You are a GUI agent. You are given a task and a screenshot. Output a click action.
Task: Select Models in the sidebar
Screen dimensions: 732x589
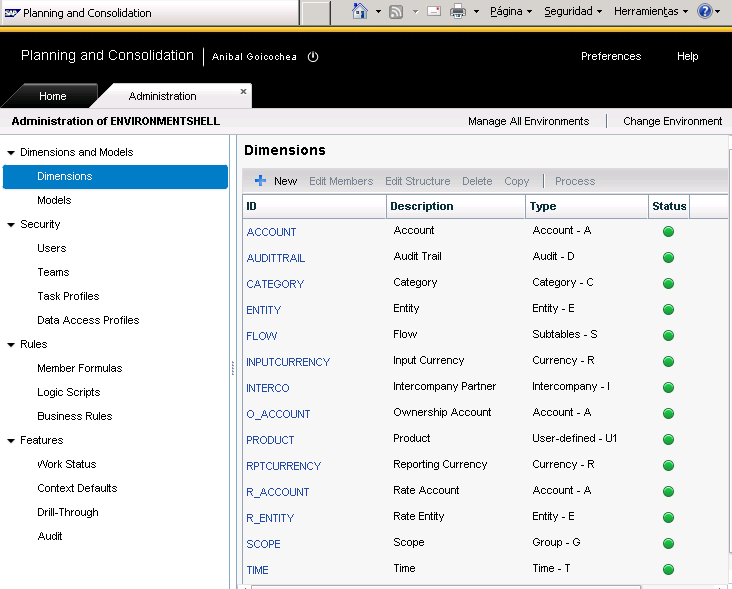(x=54, y=200)
